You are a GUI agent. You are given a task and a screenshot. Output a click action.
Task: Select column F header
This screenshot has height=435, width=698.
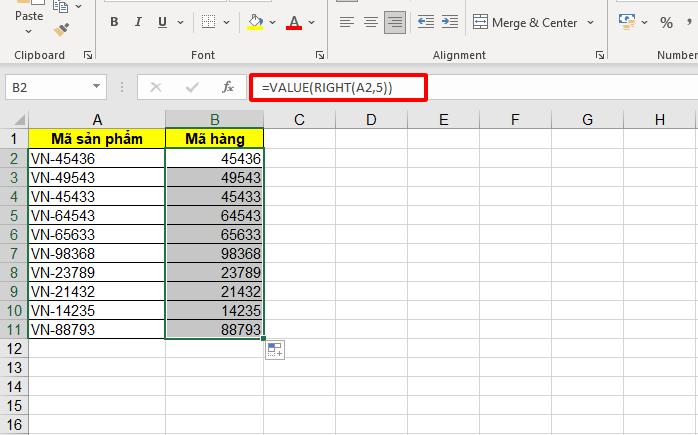click(x=515, y=119)
